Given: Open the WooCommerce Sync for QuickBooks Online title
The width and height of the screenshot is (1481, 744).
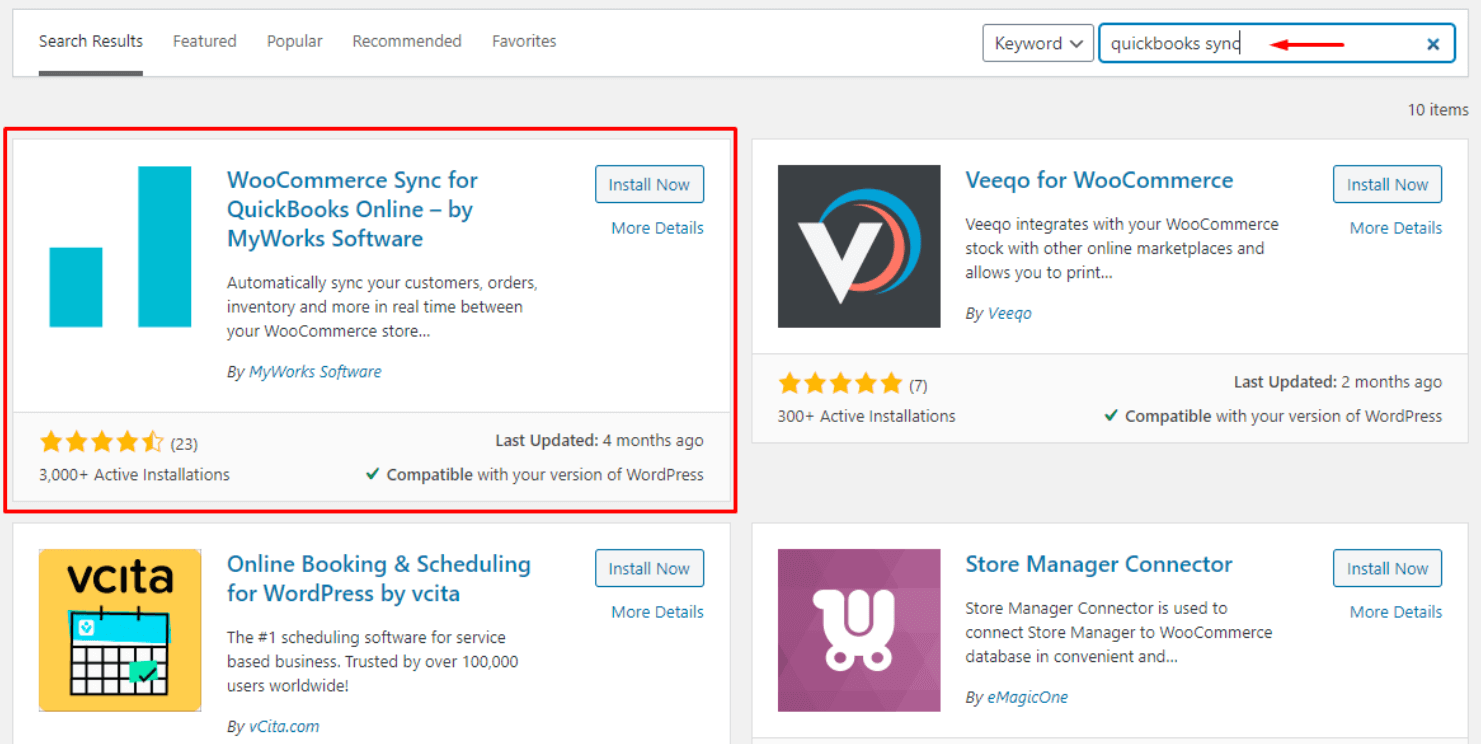Looking at the screenshot, I should pos(352,209).
